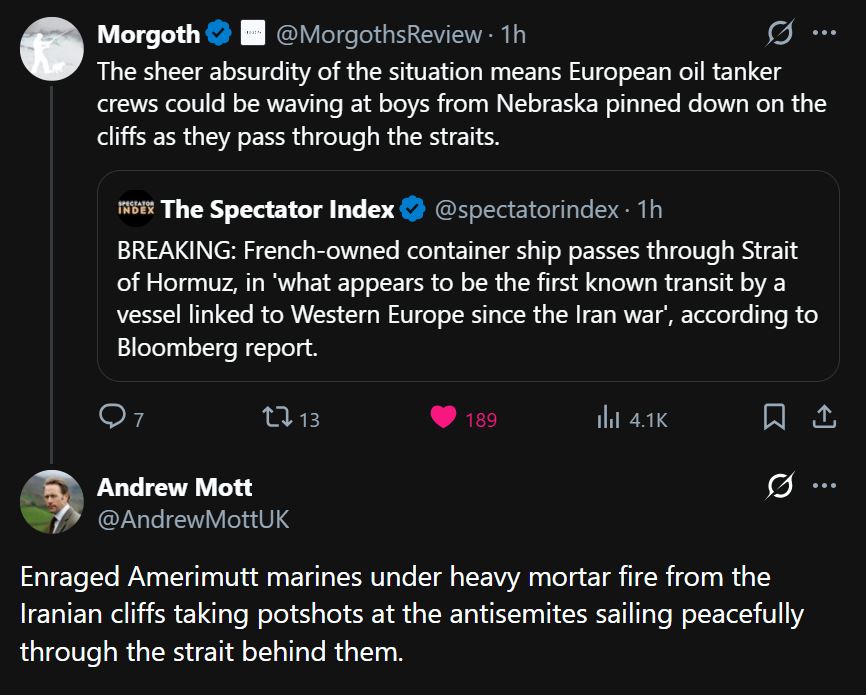The height and width of the screenshot is (695, 866).
Task: Open Andrew Mott's profile avatar
Action: pos(51,502)
